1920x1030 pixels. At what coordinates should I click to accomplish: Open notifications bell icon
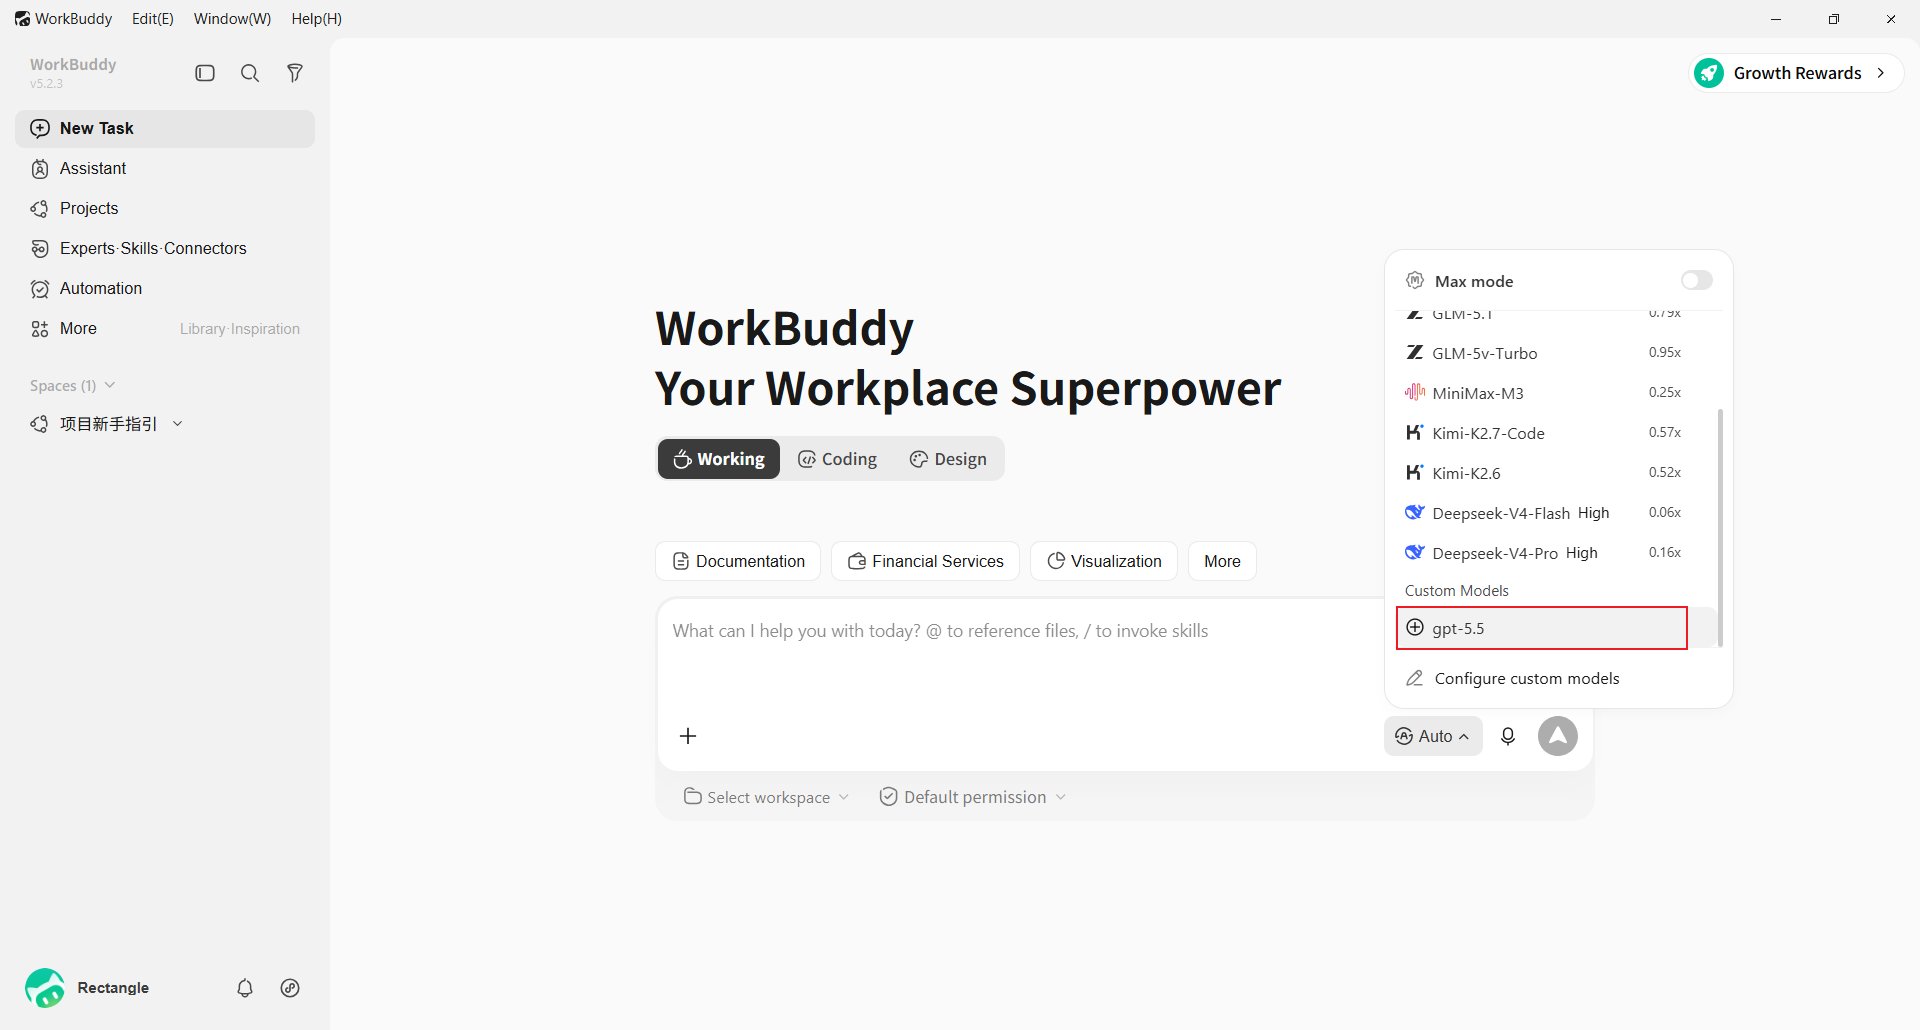tap(245, 988)
